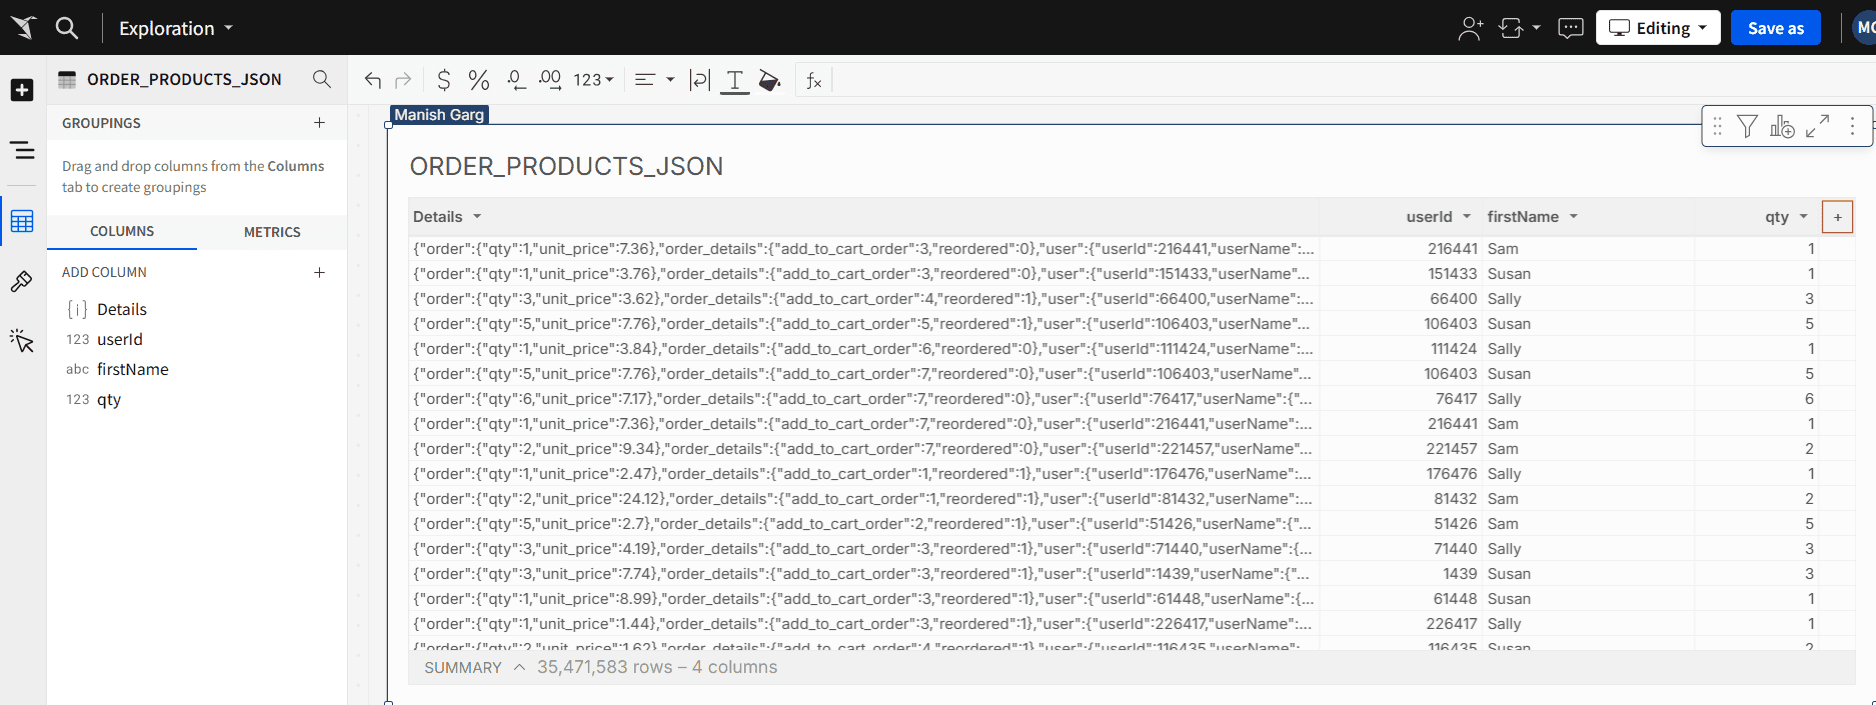Toggle text wrap icon in toolbar
The image size is (1876, 705).
coord(700,80)
